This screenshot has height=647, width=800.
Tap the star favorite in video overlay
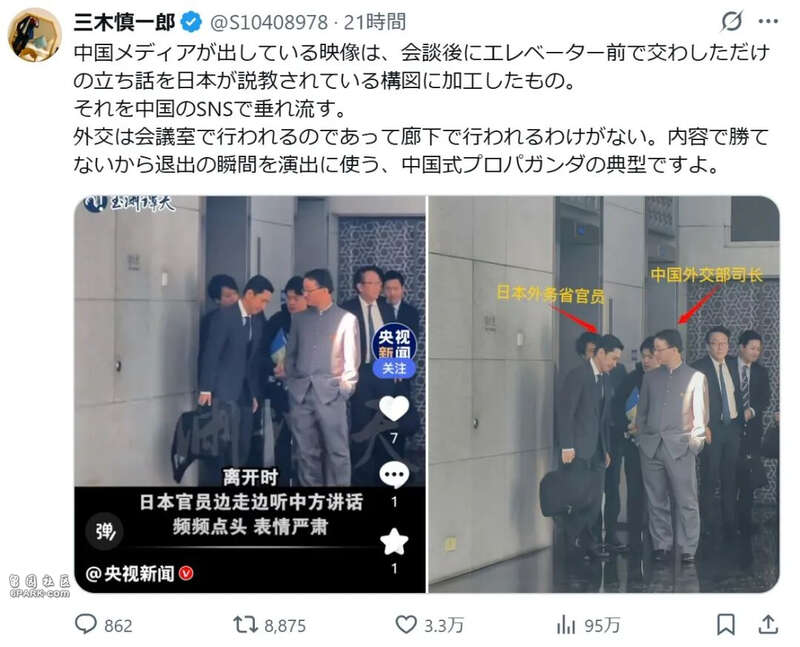pyautogui.click(x=394, y=542)
